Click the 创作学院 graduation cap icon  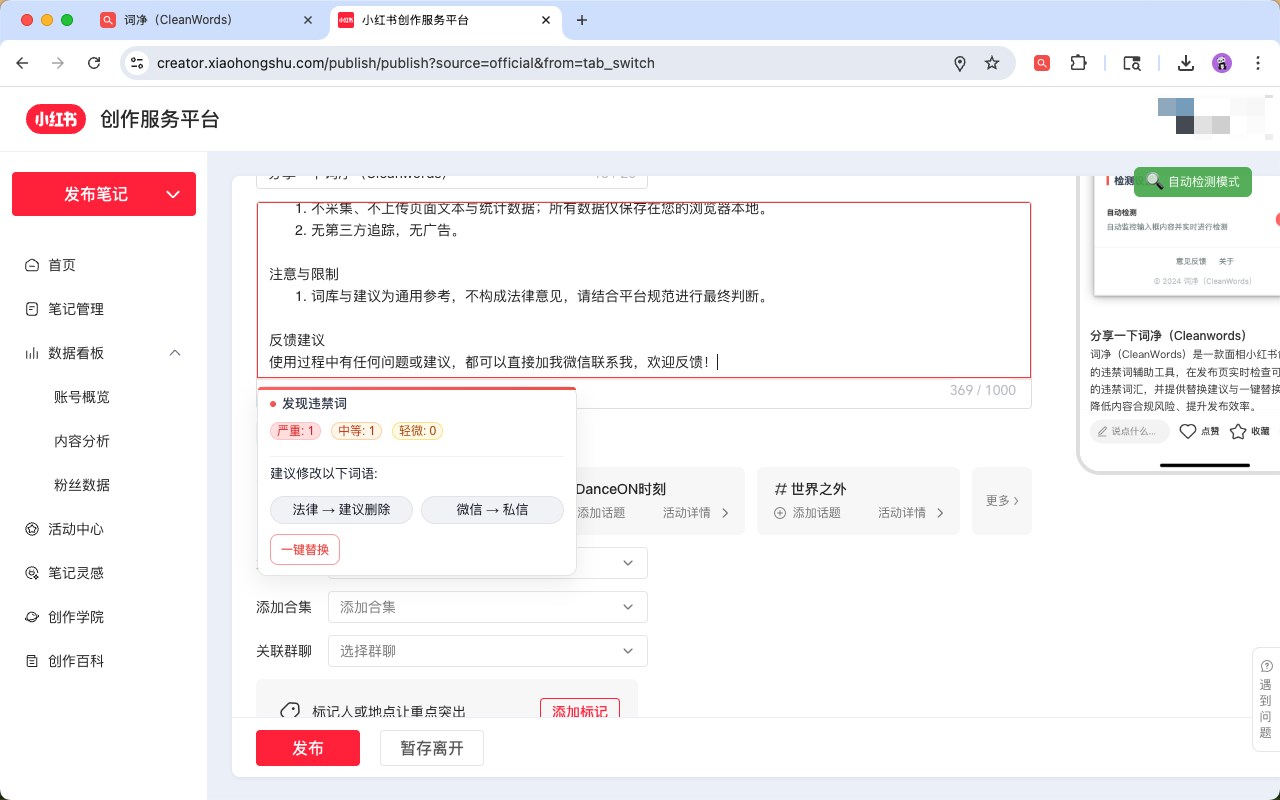(32, 617)
